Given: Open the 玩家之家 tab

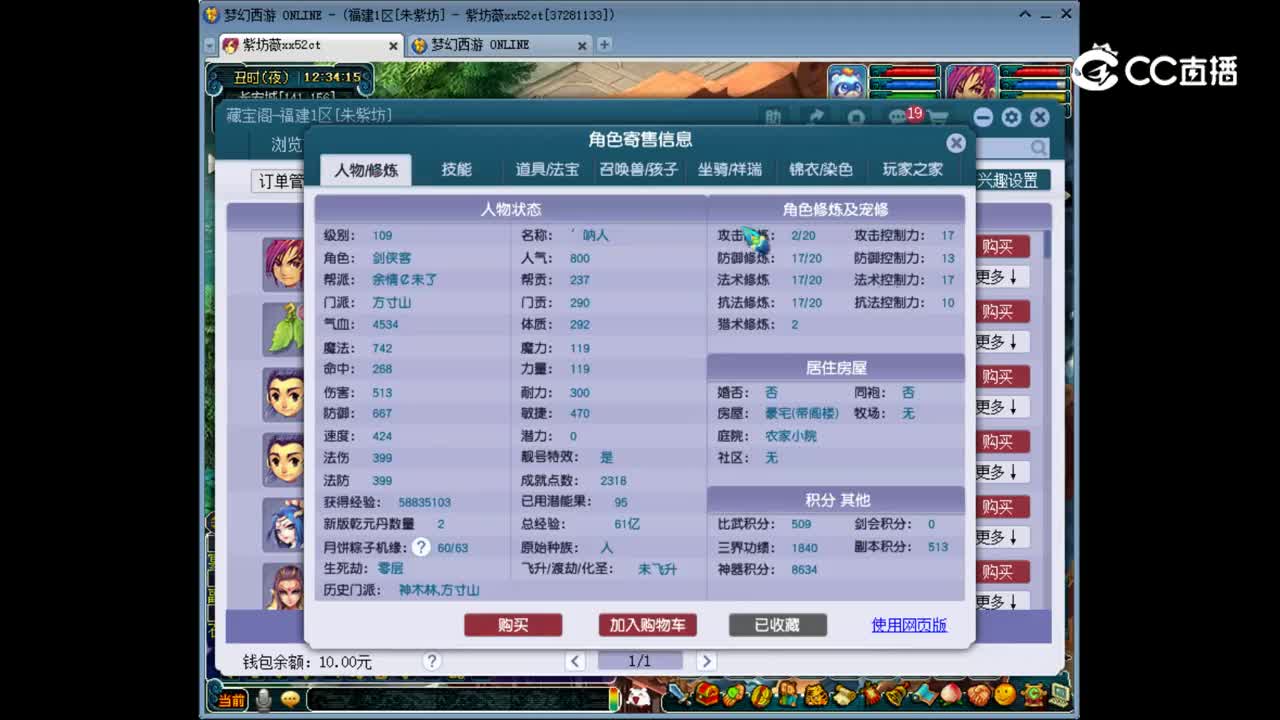Looking at the screenshot, I should tap(912, 170).
